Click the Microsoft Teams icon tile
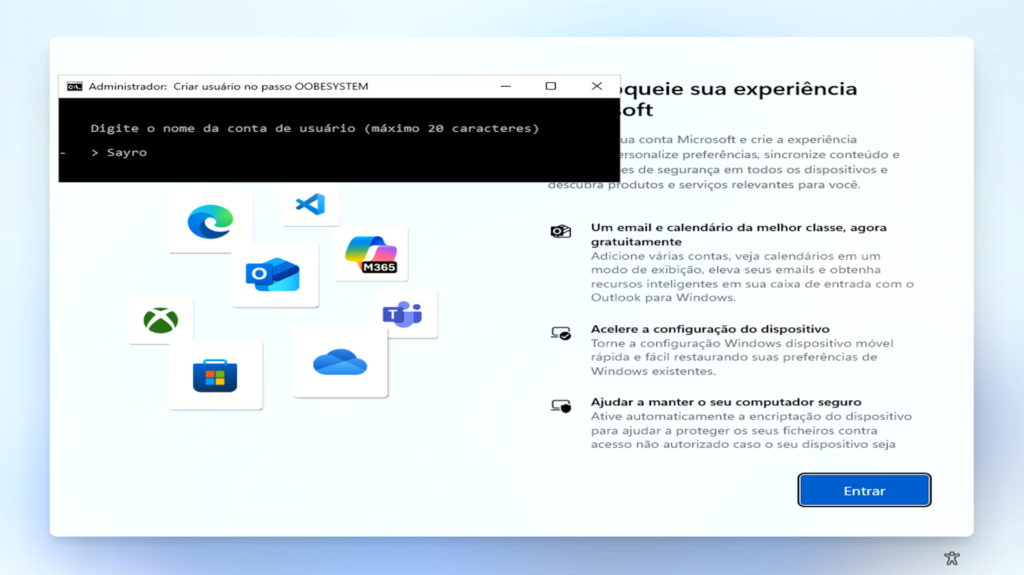The width and height of the screenshot is (1024, 575). point(405,314)
